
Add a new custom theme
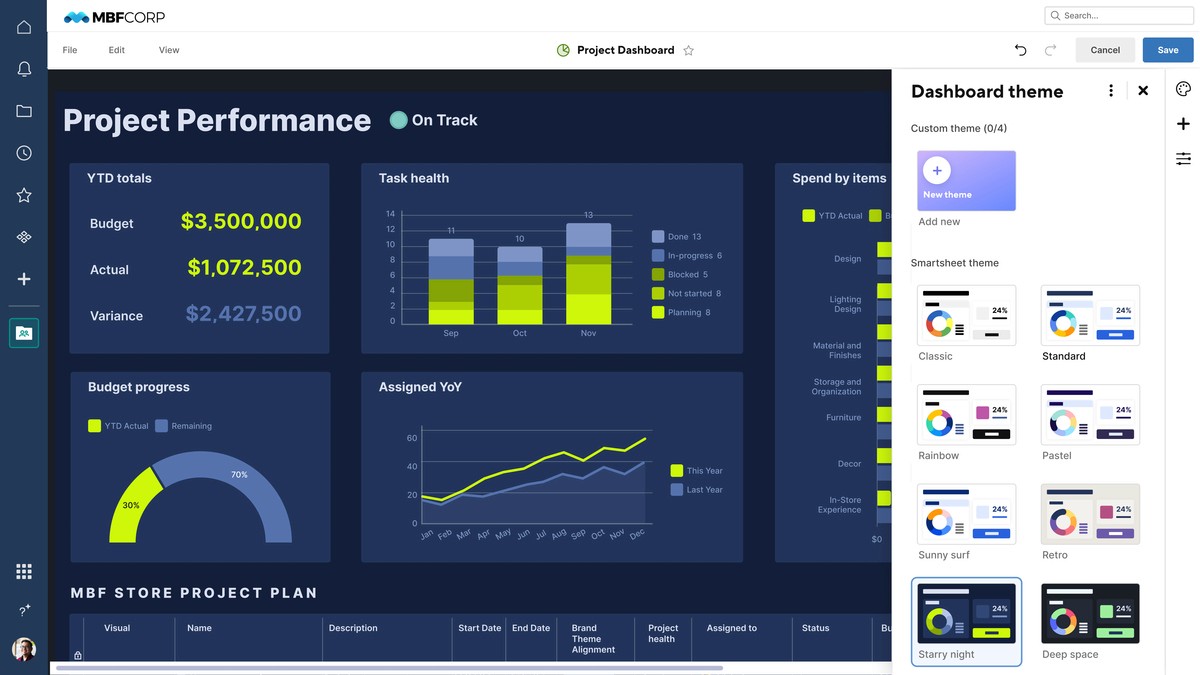point(966,181)
